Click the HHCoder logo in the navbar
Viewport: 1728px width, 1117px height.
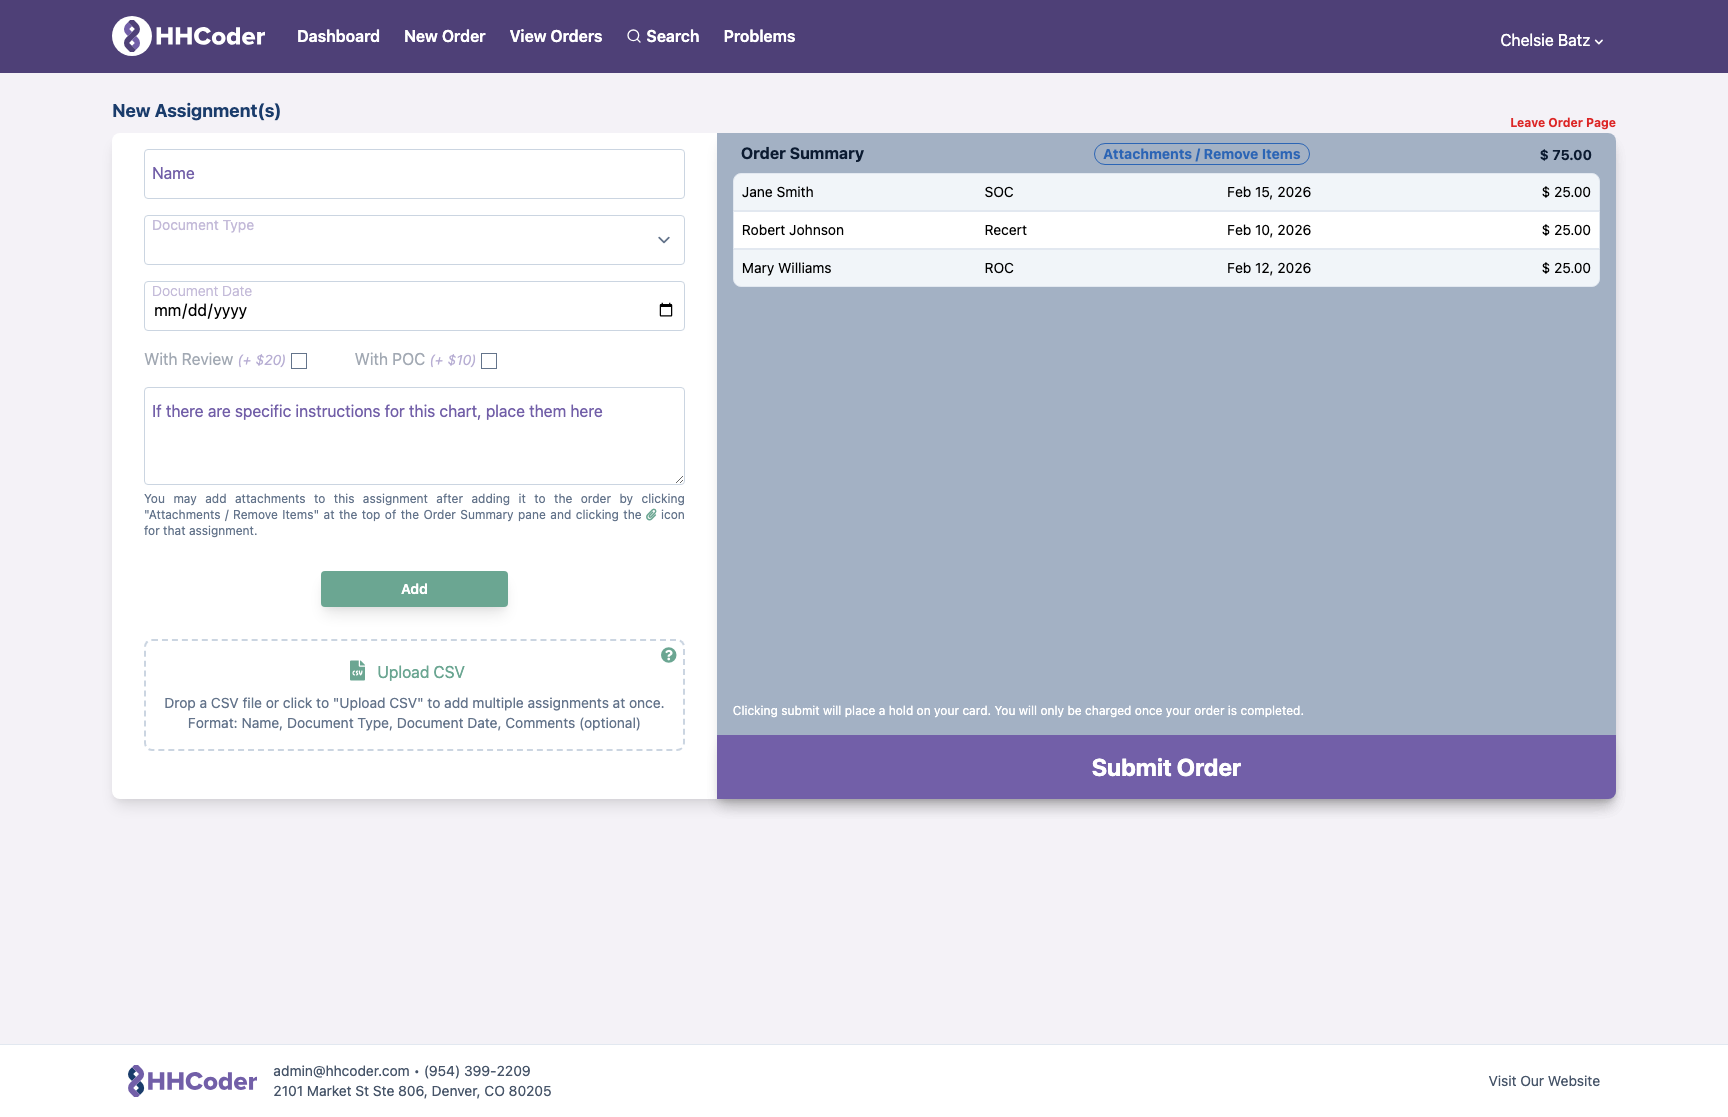(187, 36)
